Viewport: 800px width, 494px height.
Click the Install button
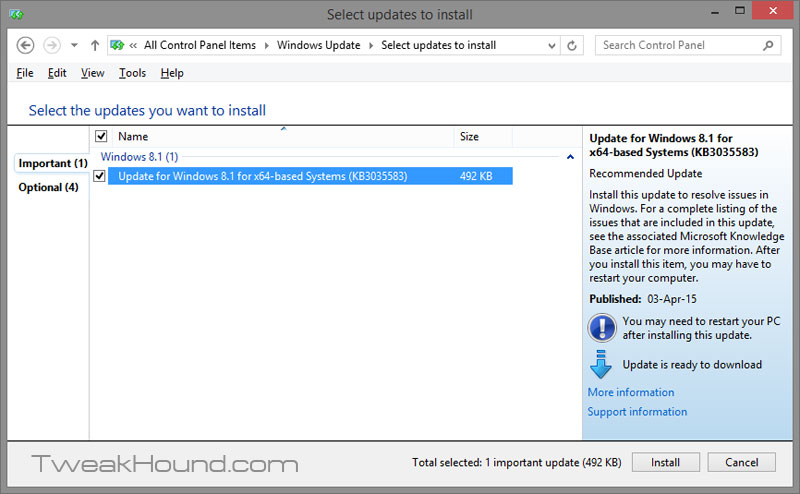click(x=665, y=462)
